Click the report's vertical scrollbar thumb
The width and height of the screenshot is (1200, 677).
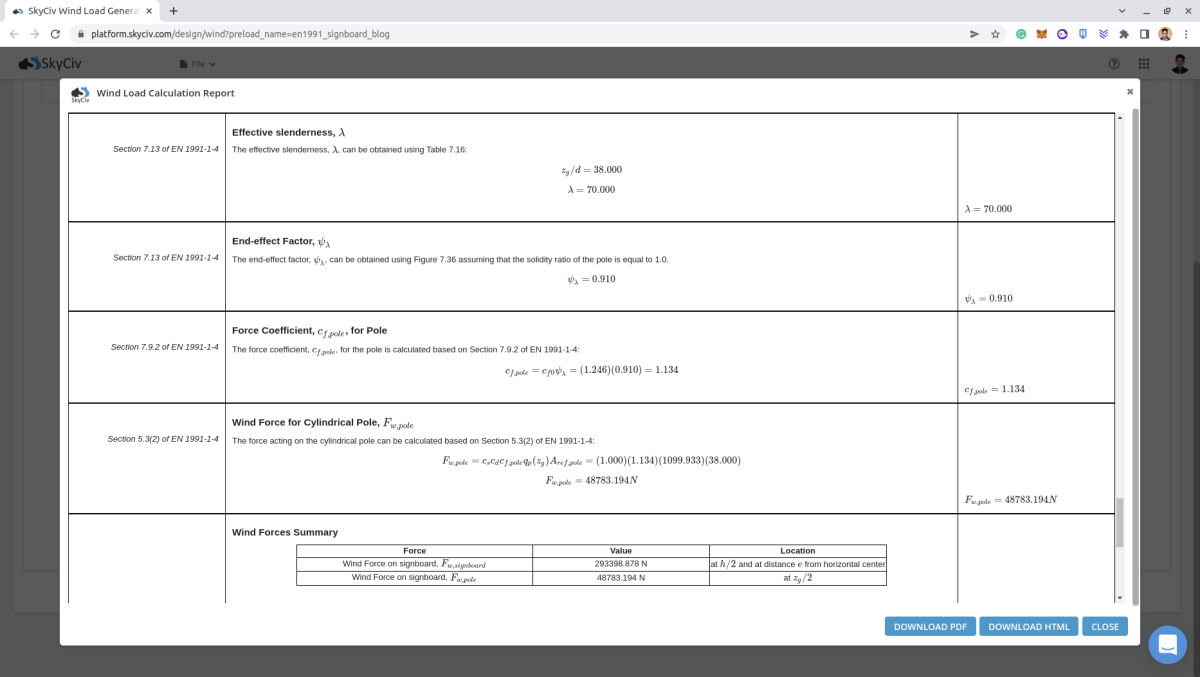pyautogui.click(x=1120, y=522)
